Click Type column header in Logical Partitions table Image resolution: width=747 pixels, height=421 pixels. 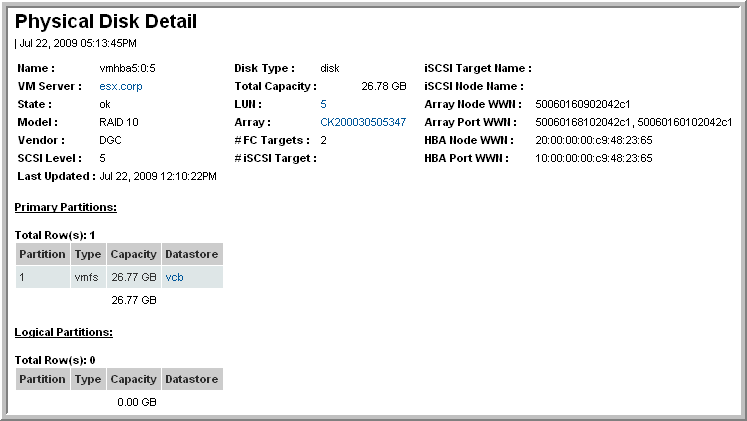click(x=88, y=379)
